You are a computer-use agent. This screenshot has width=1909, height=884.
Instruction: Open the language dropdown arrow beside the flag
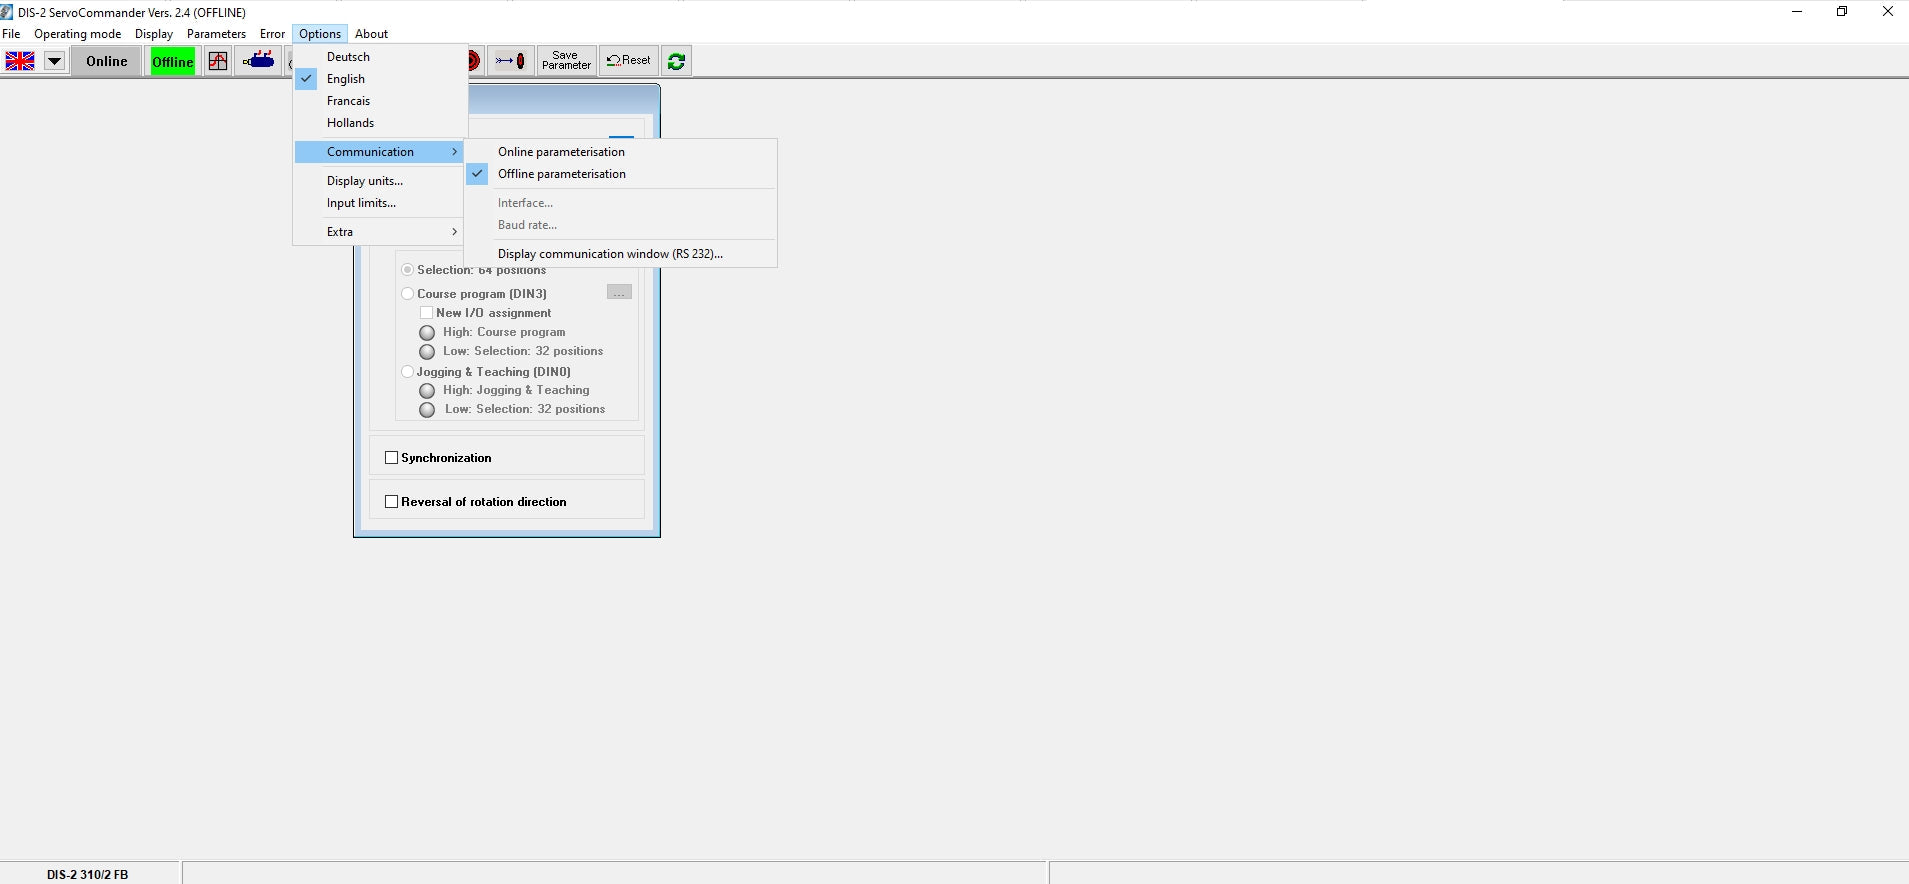(55, 61)
